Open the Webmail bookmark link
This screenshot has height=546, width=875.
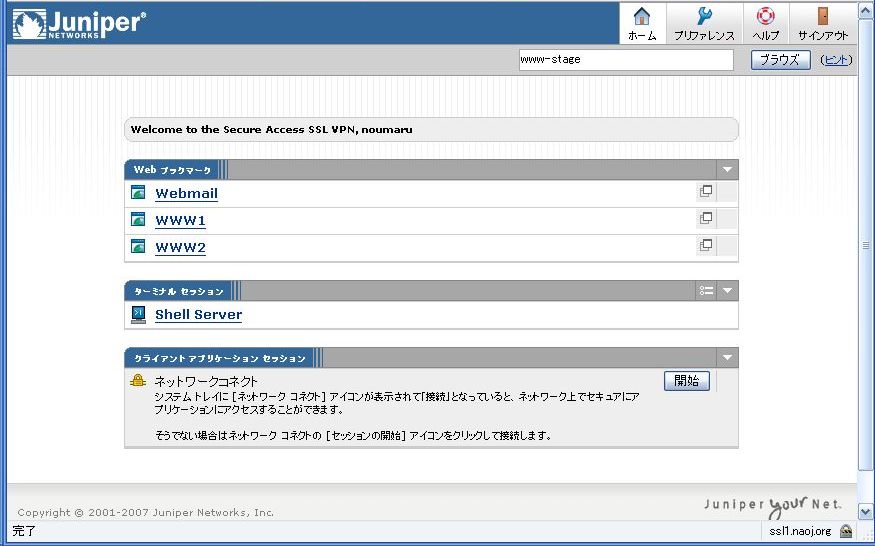click(x=186, y=194)
